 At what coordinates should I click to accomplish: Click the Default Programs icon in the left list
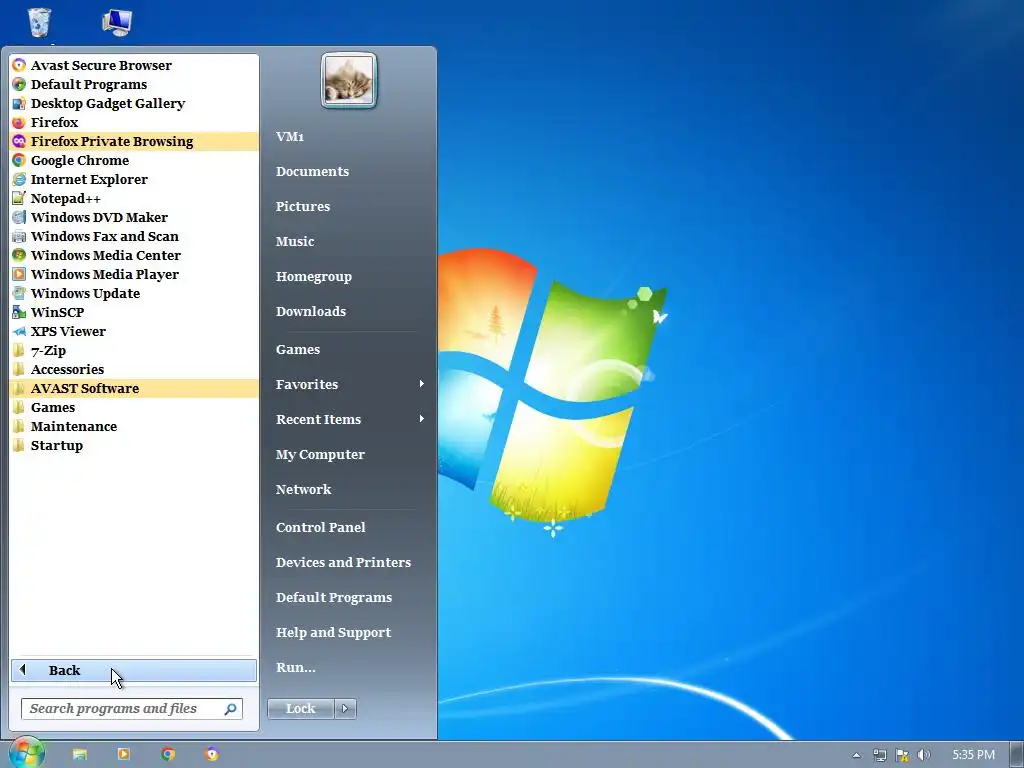(x=19, y=84)
